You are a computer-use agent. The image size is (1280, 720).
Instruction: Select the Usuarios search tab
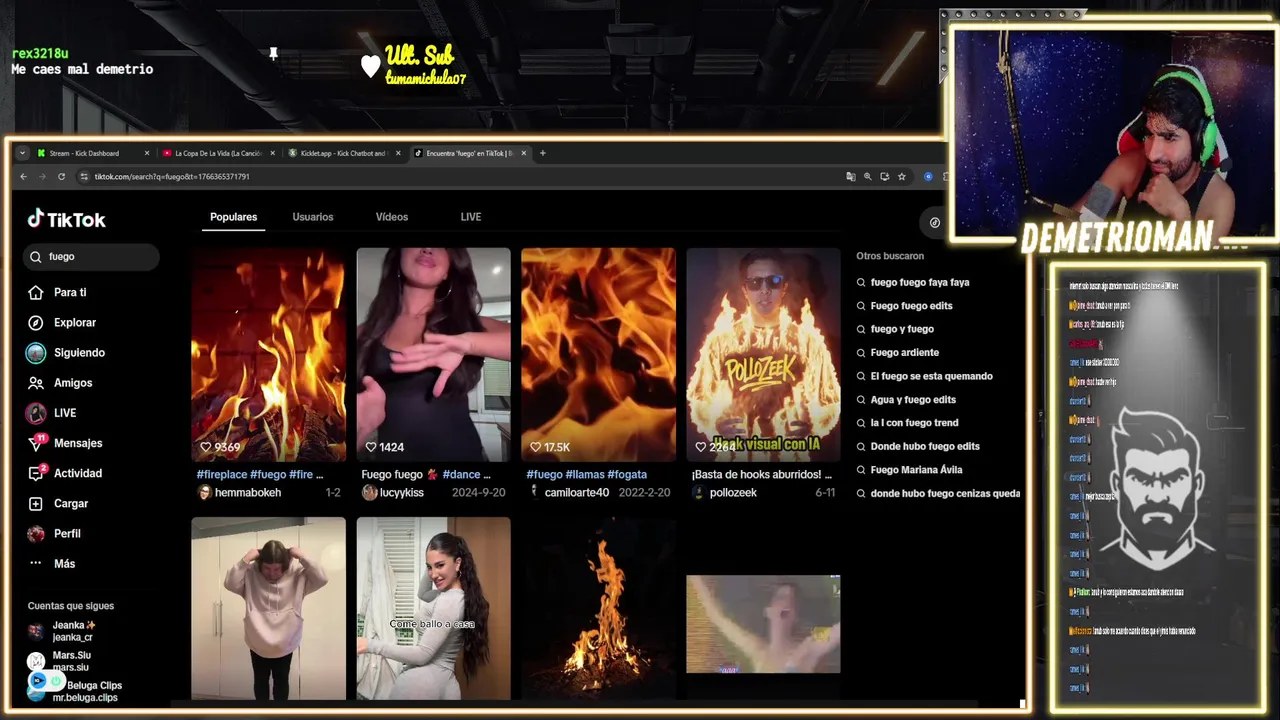pyautogui.click(x=313, y=217)
